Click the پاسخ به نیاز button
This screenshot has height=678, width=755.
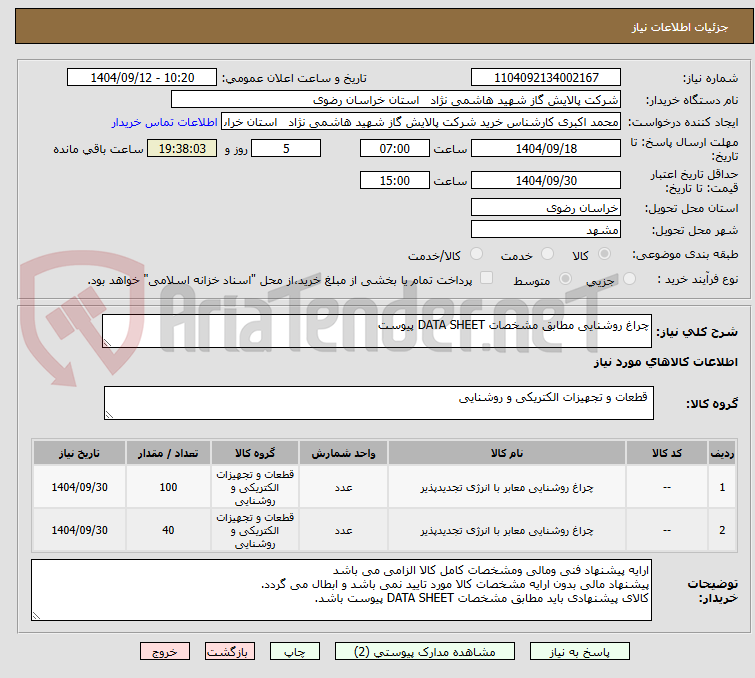(579, 652)
